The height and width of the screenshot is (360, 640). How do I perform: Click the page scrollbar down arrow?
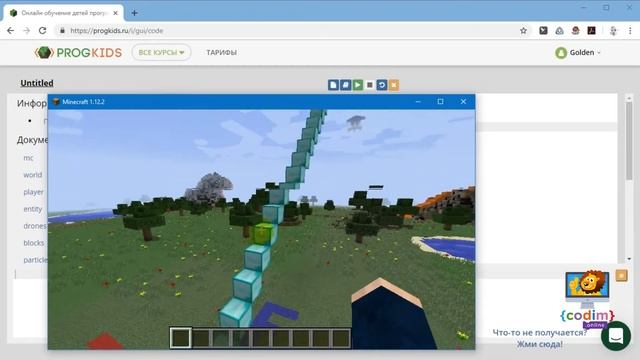629,259
